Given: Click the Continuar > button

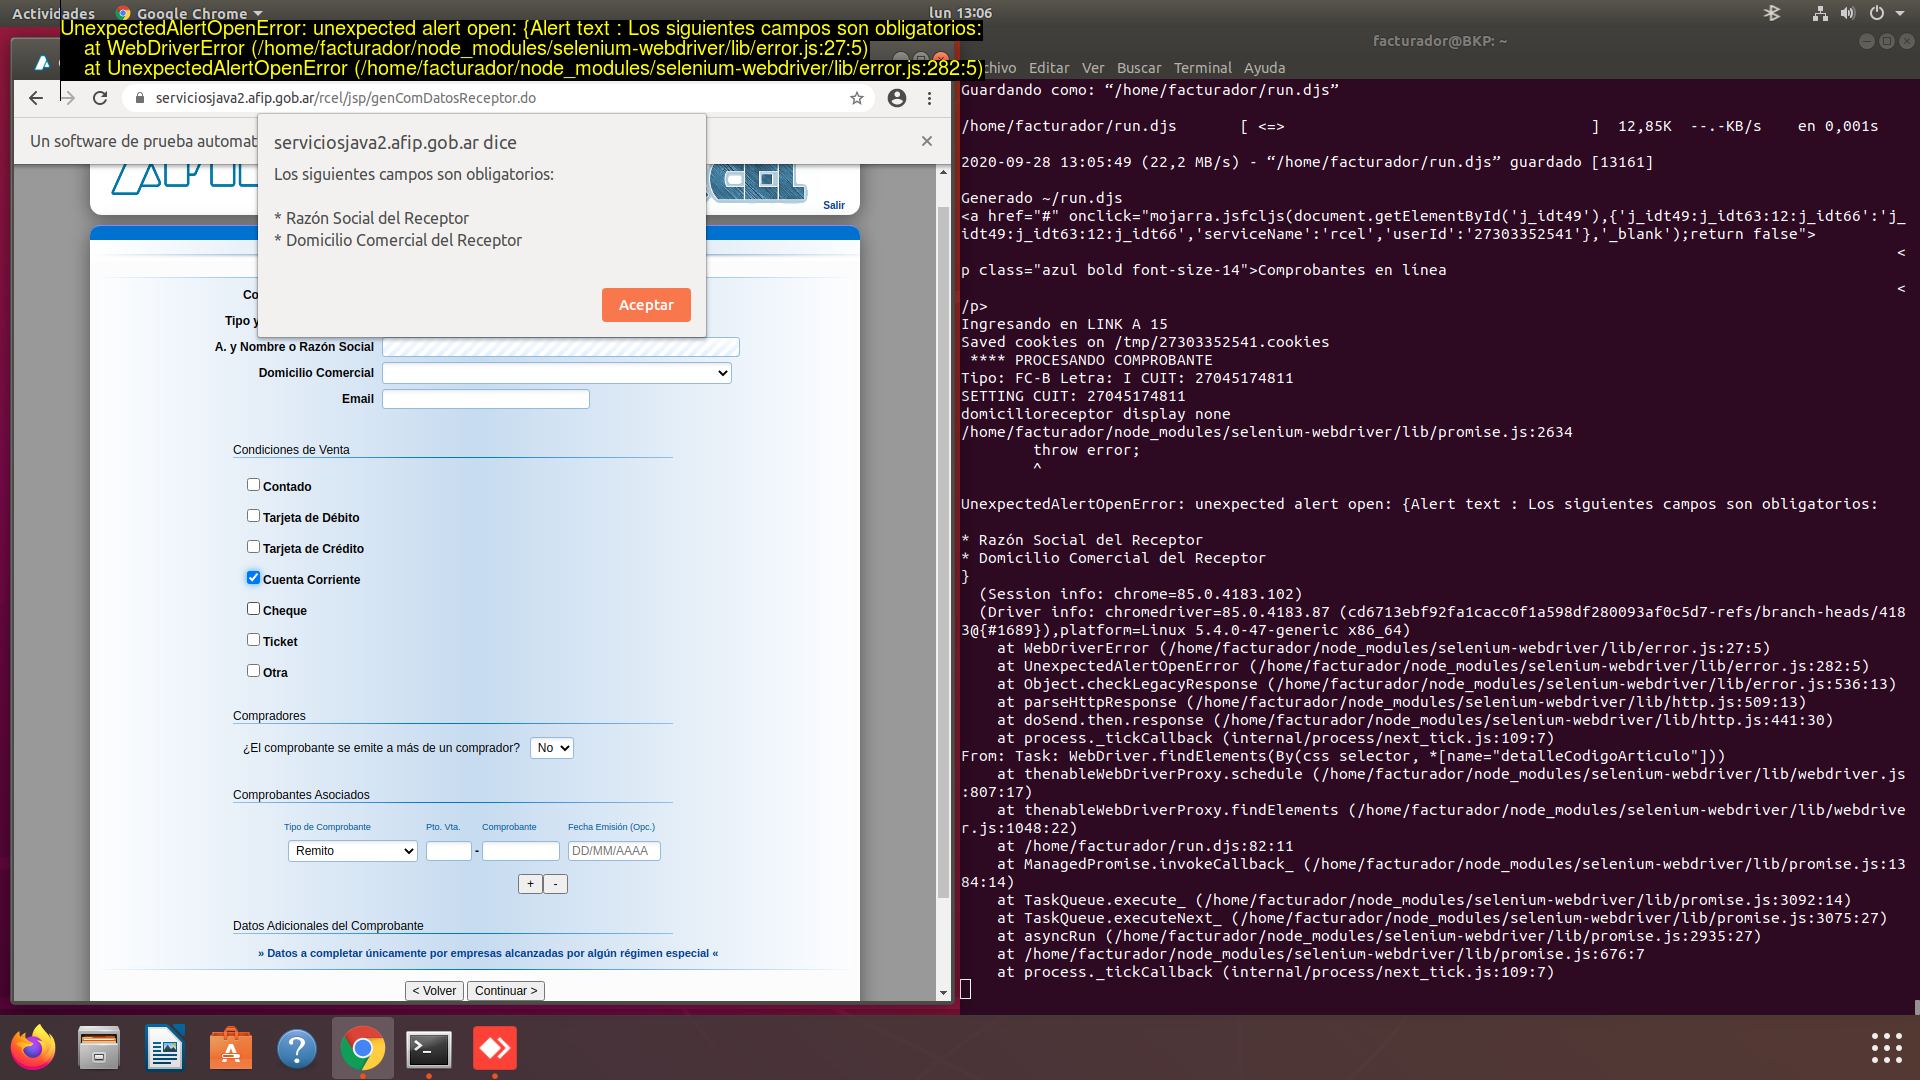Looking at the screenshot, I should 506,991.
